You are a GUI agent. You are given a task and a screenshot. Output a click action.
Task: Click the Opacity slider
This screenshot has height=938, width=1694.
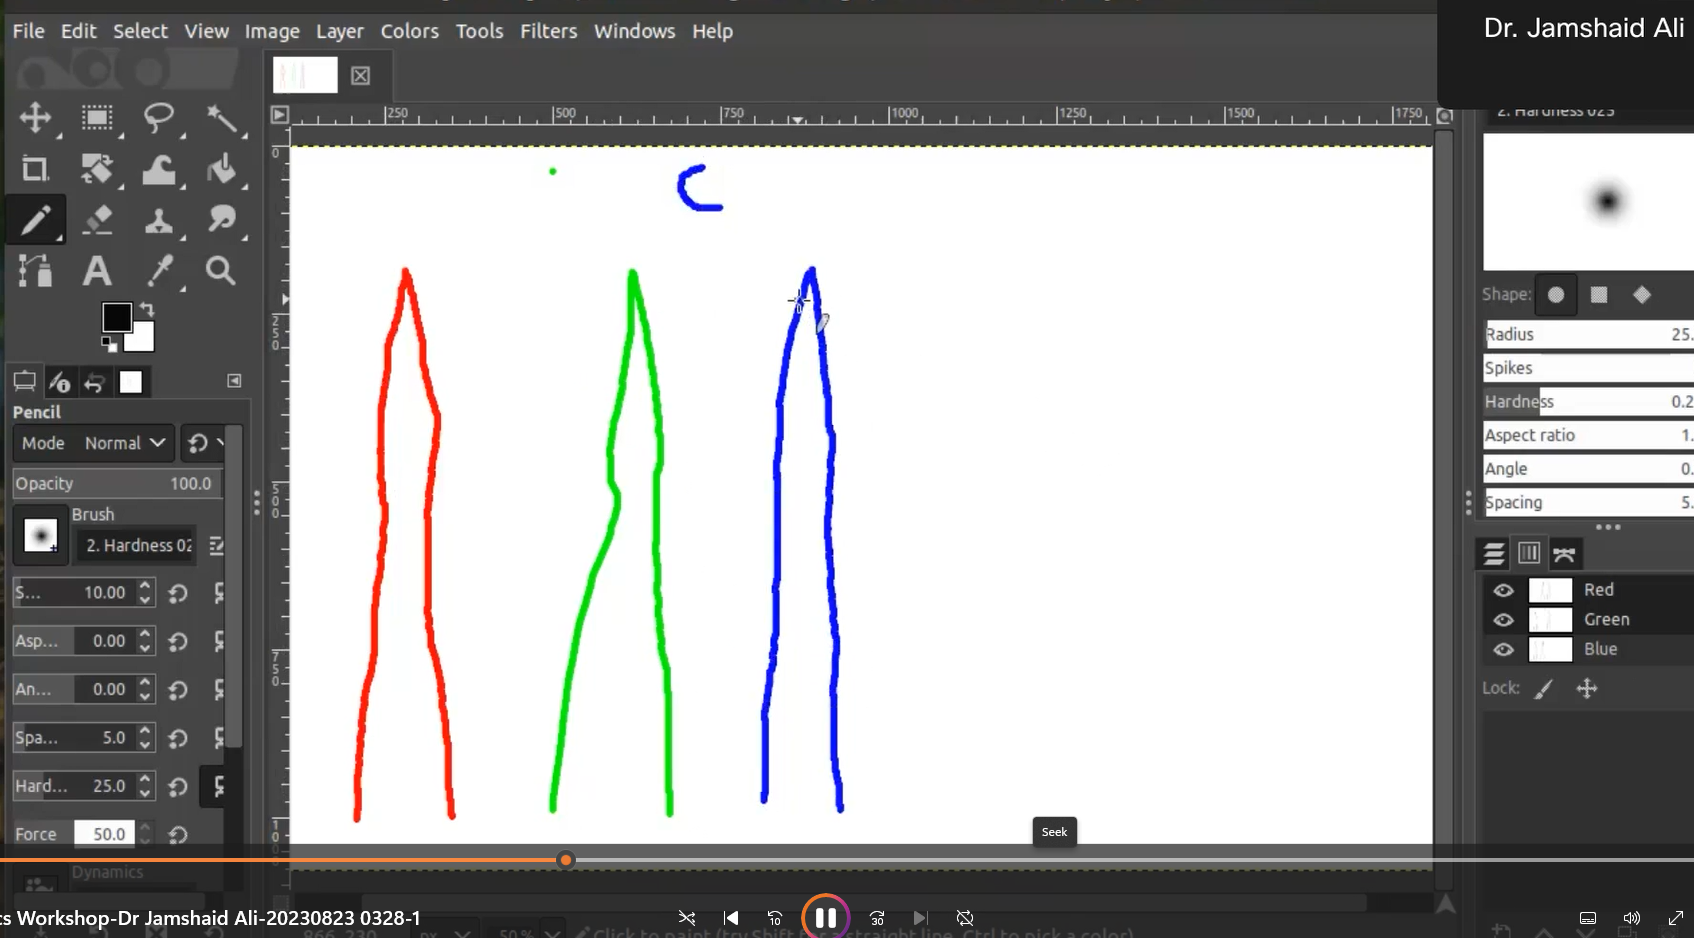click(x=117, y=483)
